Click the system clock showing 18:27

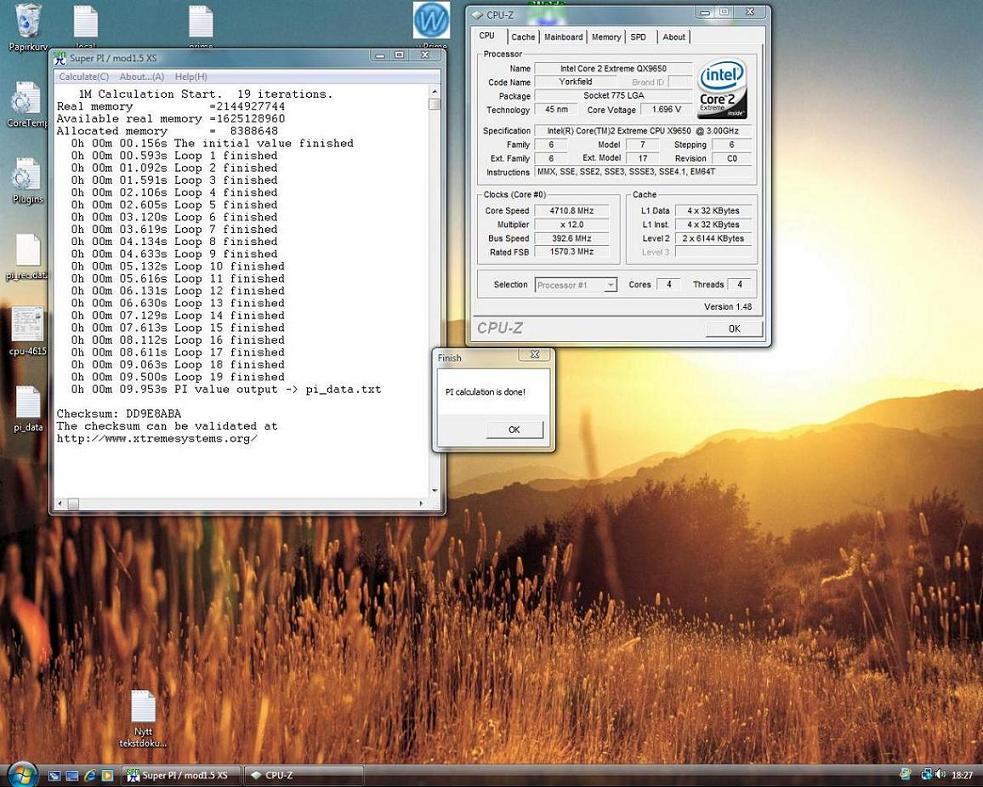tap(962, 776)
